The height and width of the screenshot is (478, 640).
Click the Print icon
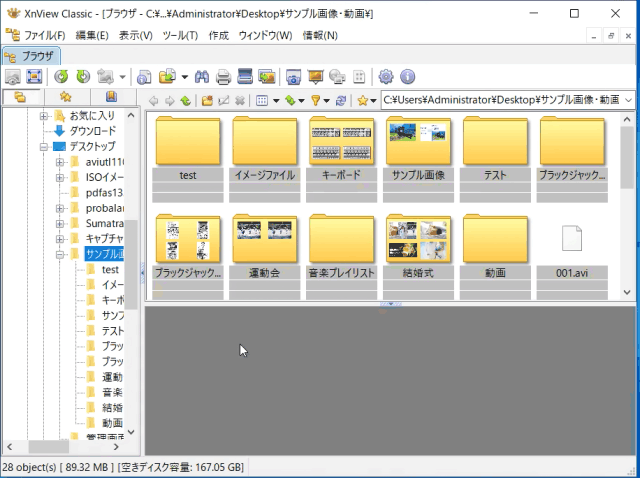click(x=223, y=76)
